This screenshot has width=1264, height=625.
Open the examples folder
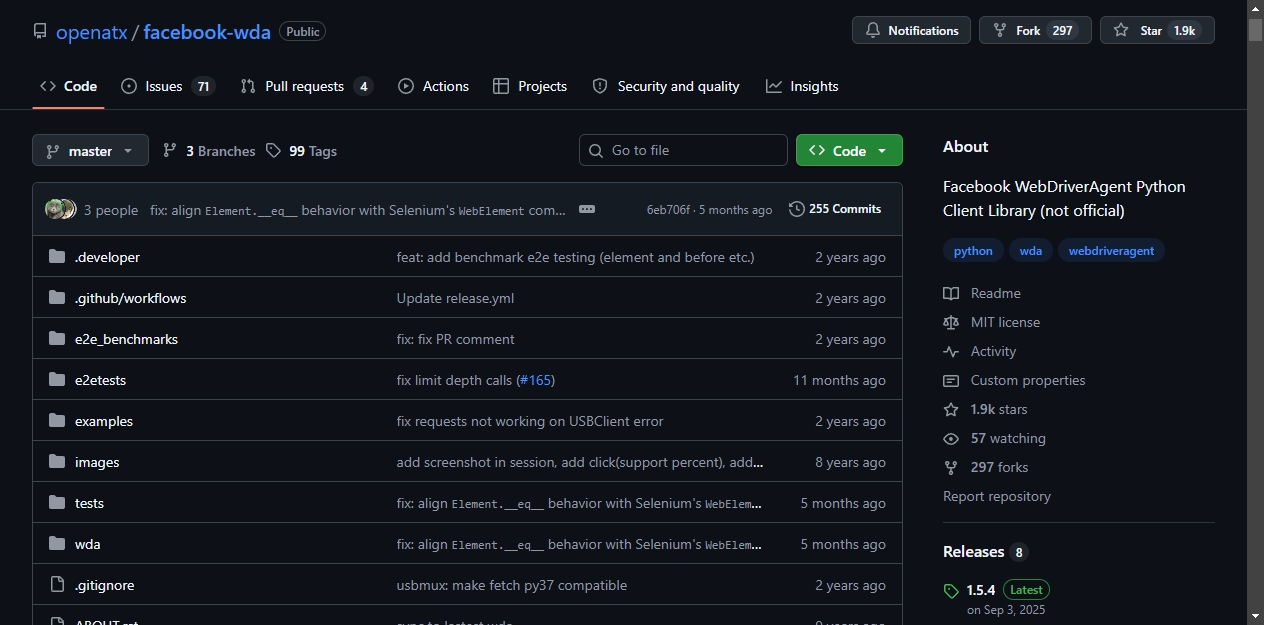click(104, 421)
